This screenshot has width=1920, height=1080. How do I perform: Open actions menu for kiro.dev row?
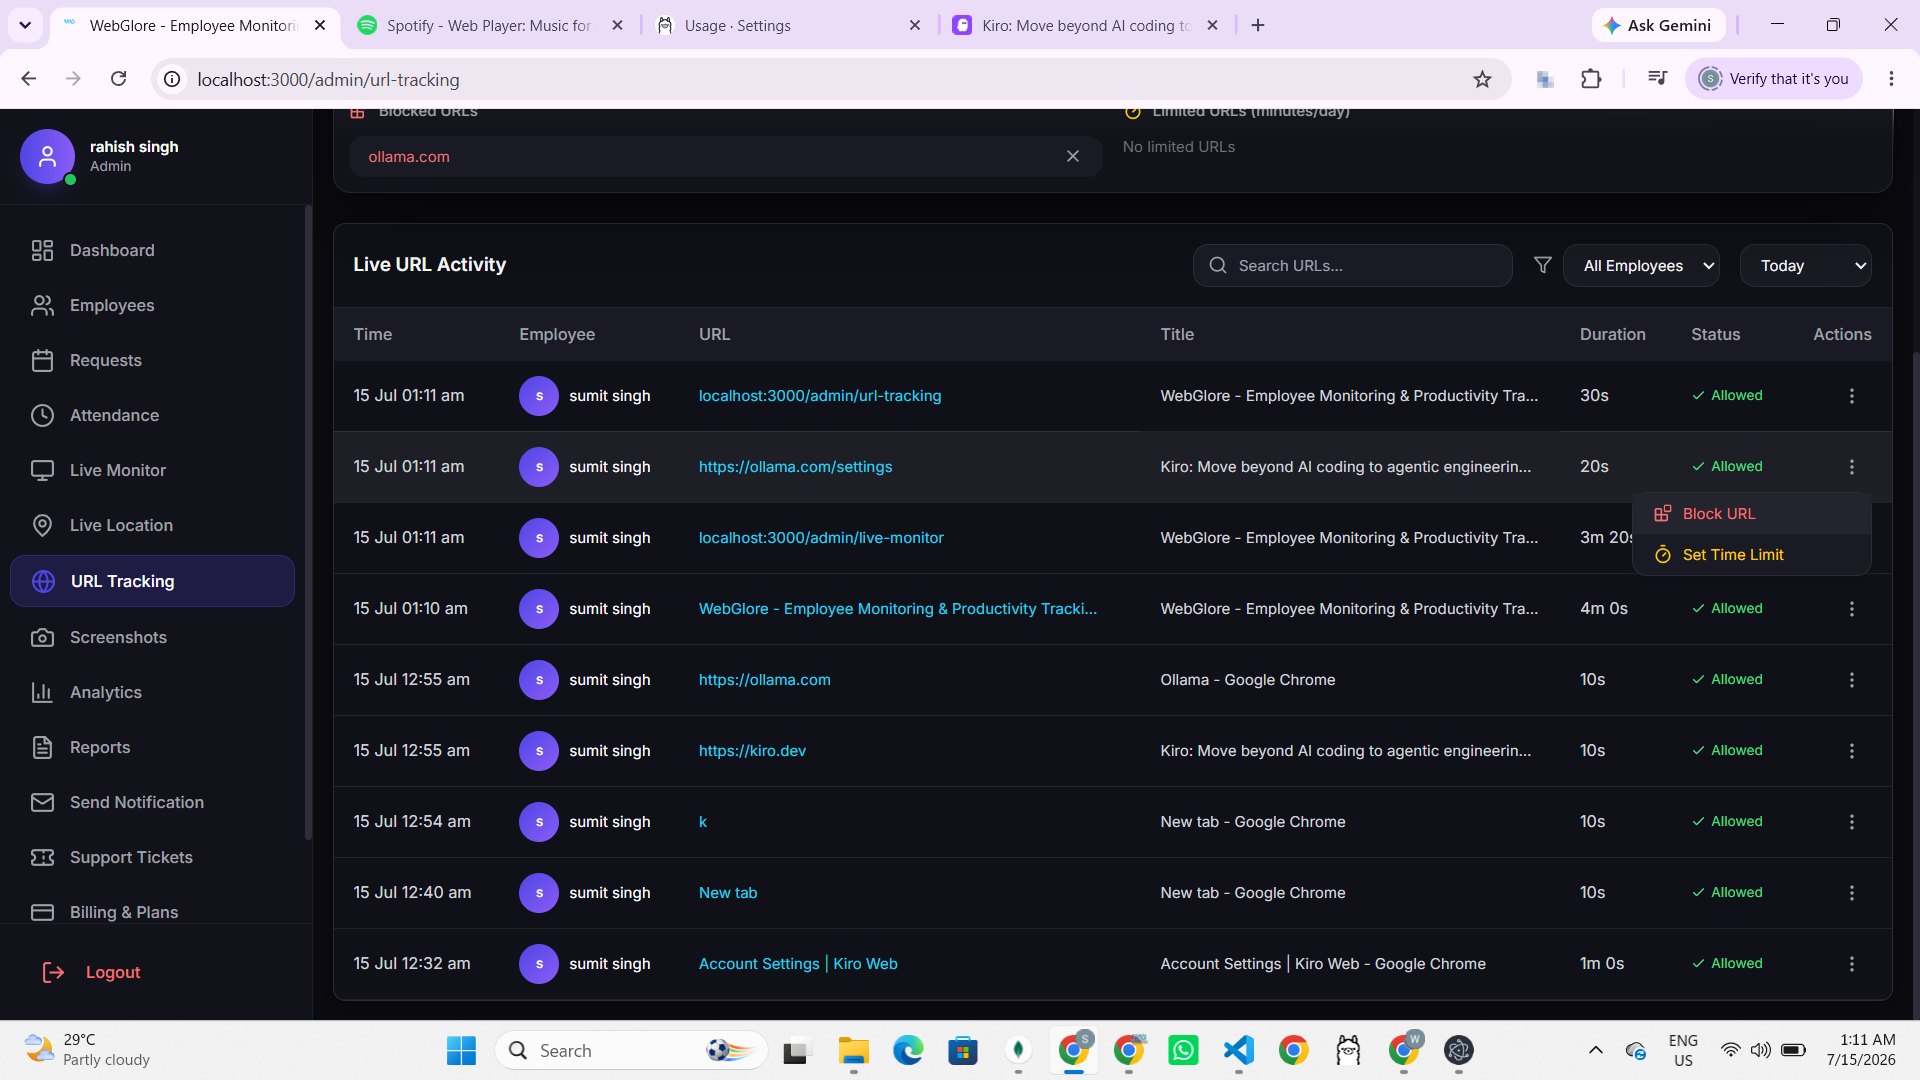tap(1851, 751)
